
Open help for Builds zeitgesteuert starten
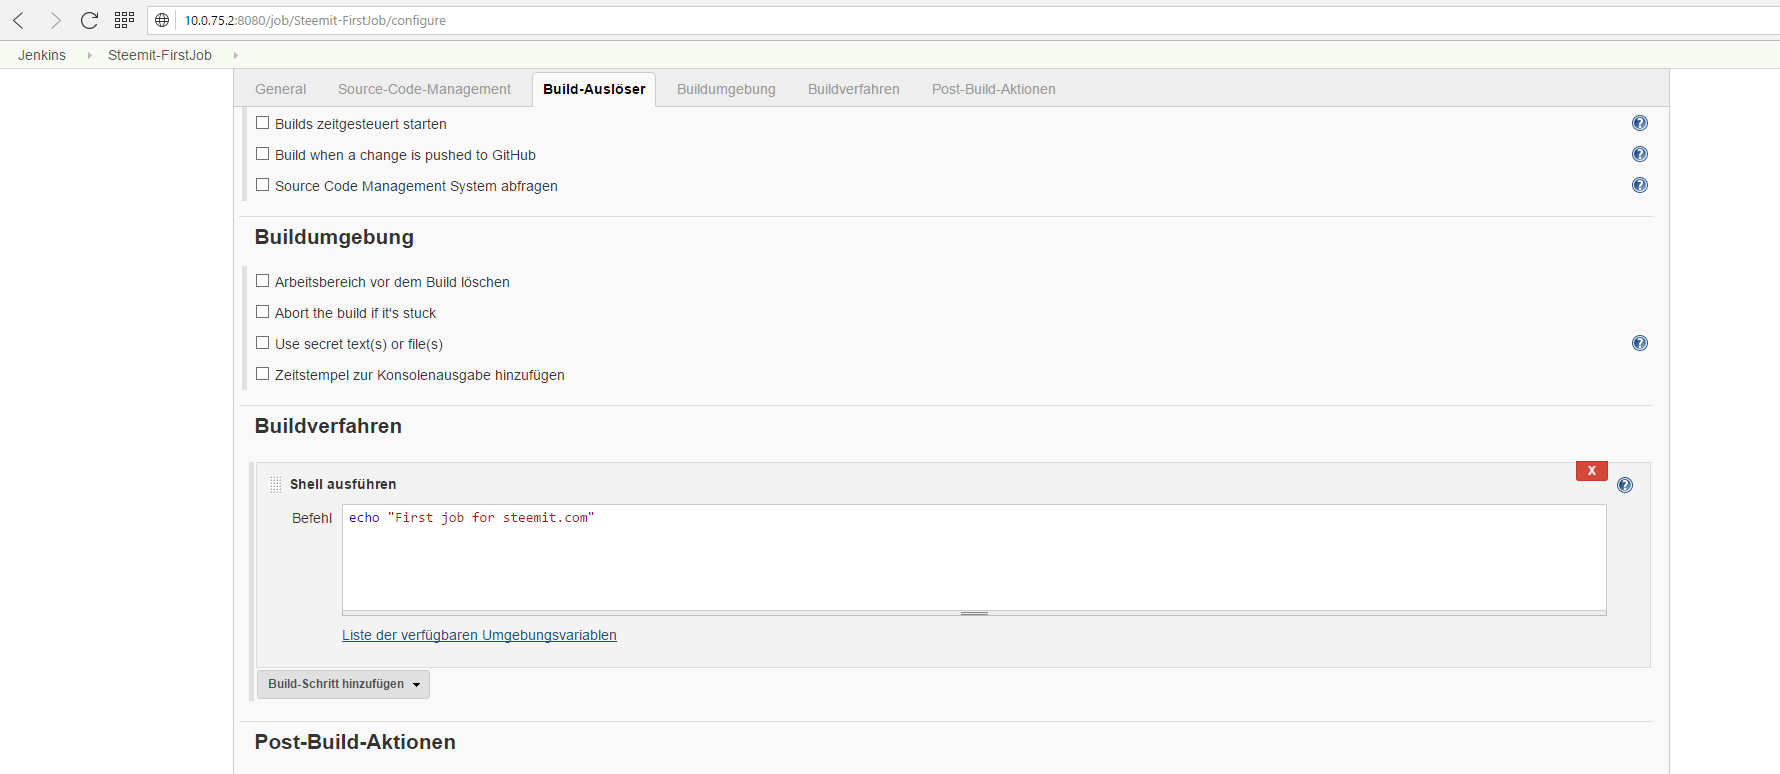[x=1640, y=123]
